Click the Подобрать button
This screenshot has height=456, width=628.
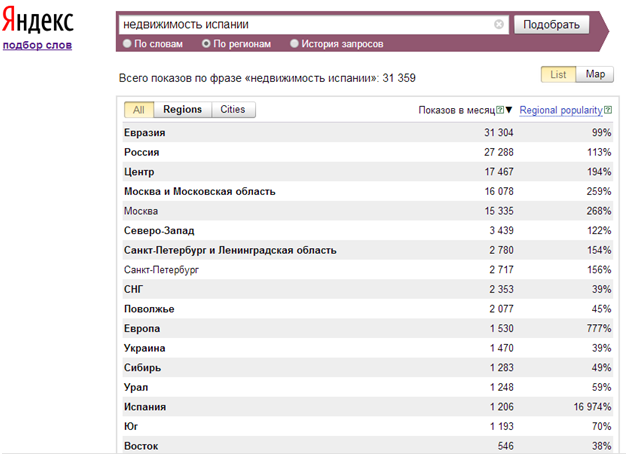[551, 25]
